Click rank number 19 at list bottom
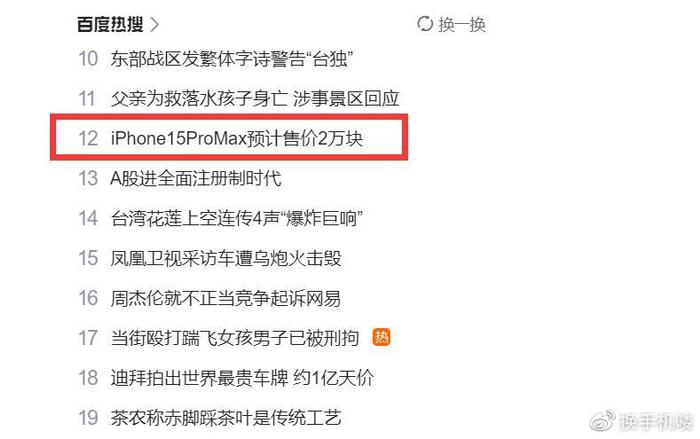 pyautogui.click(x=88, y=418)
